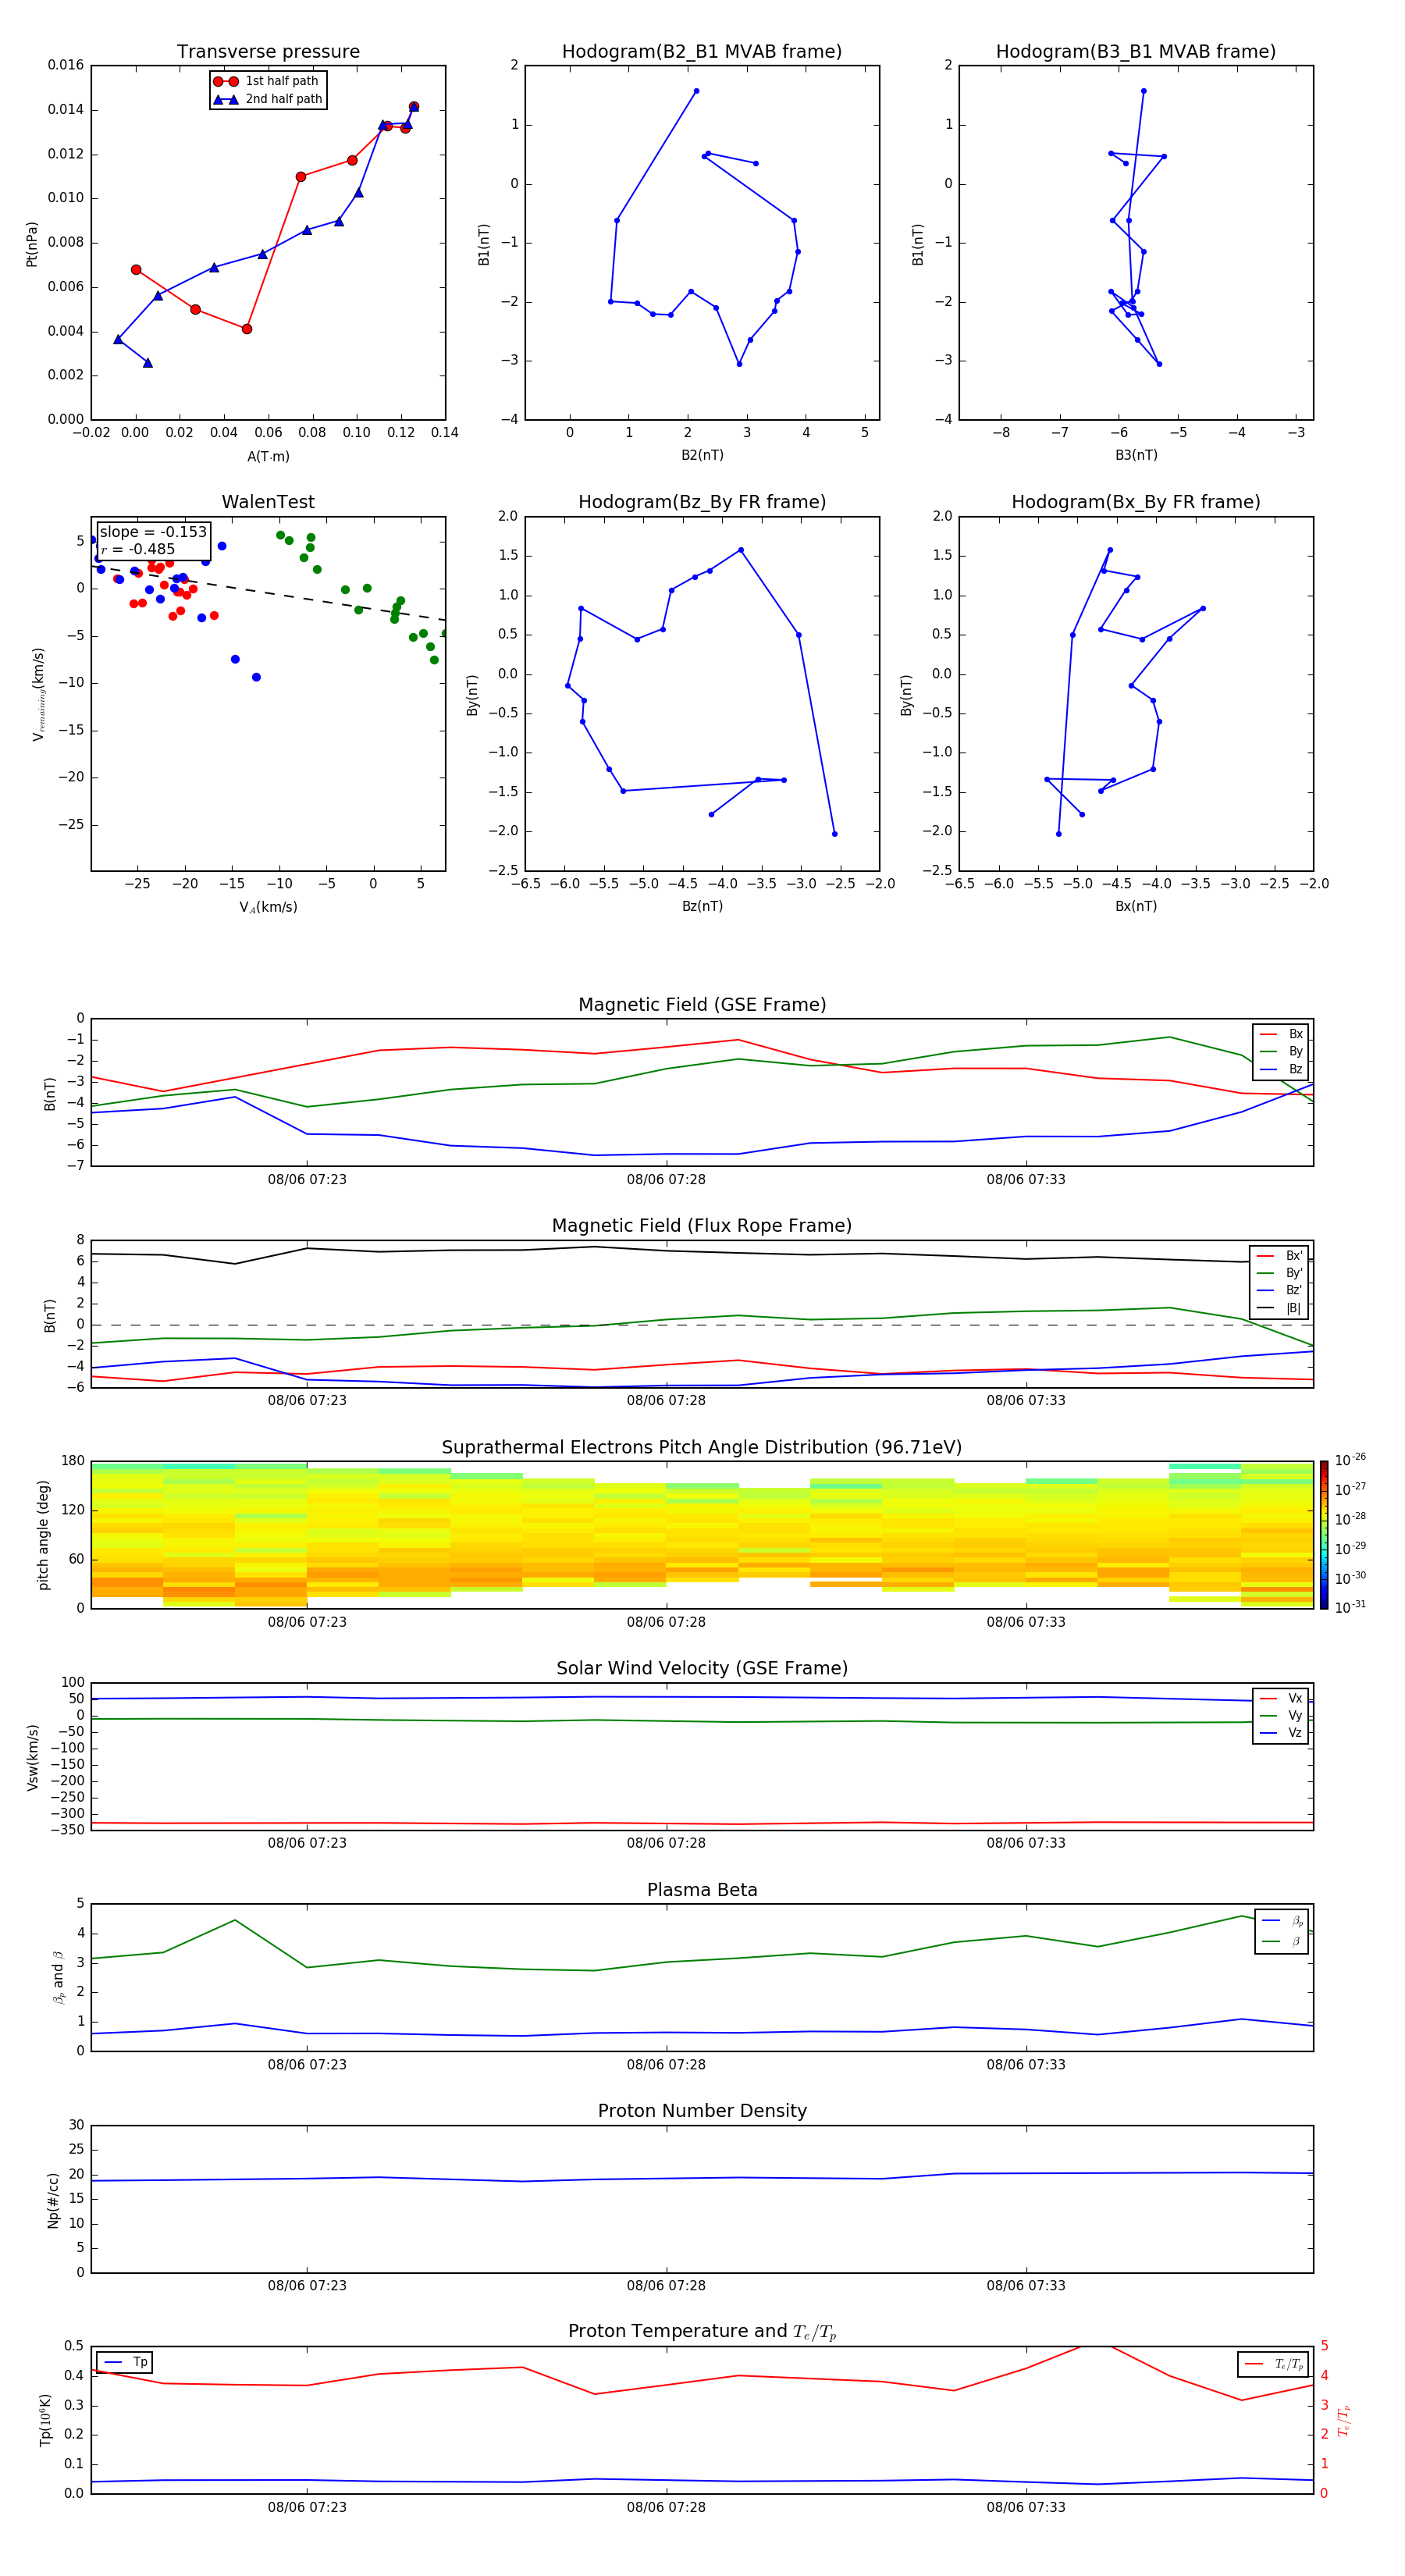Viewport: 1405px width, 2576px height.
Task: Click the 'WalenTest' plot title
Action: point(268,502)
